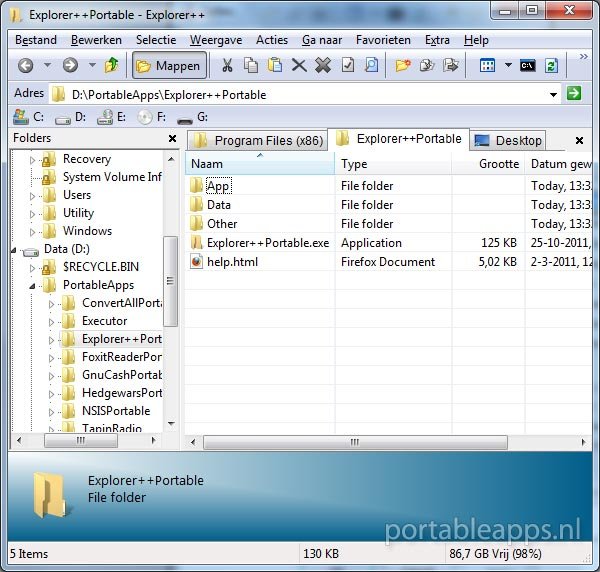The image size is (600, 572).
Task: Open the Weergave menu
Action: point(216,40)
